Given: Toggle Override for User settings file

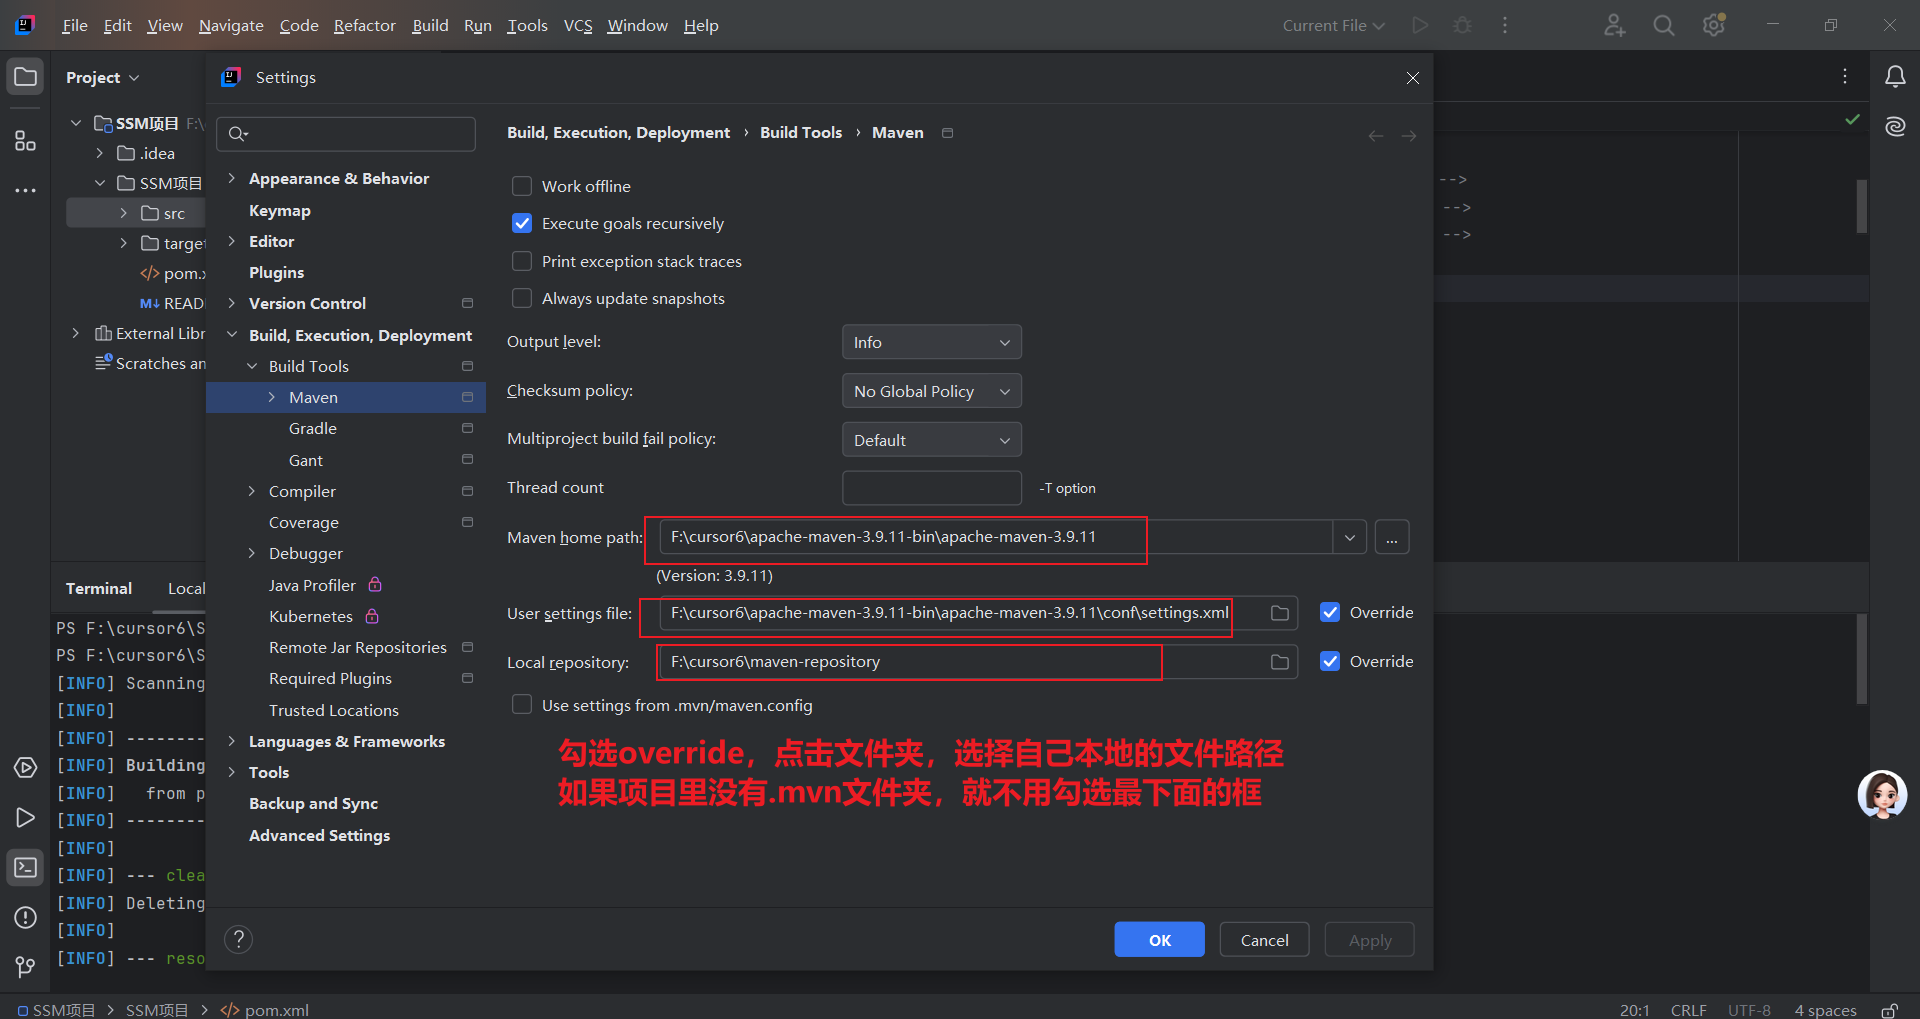Looking at the screenshot, I should tap(1330, 612).
